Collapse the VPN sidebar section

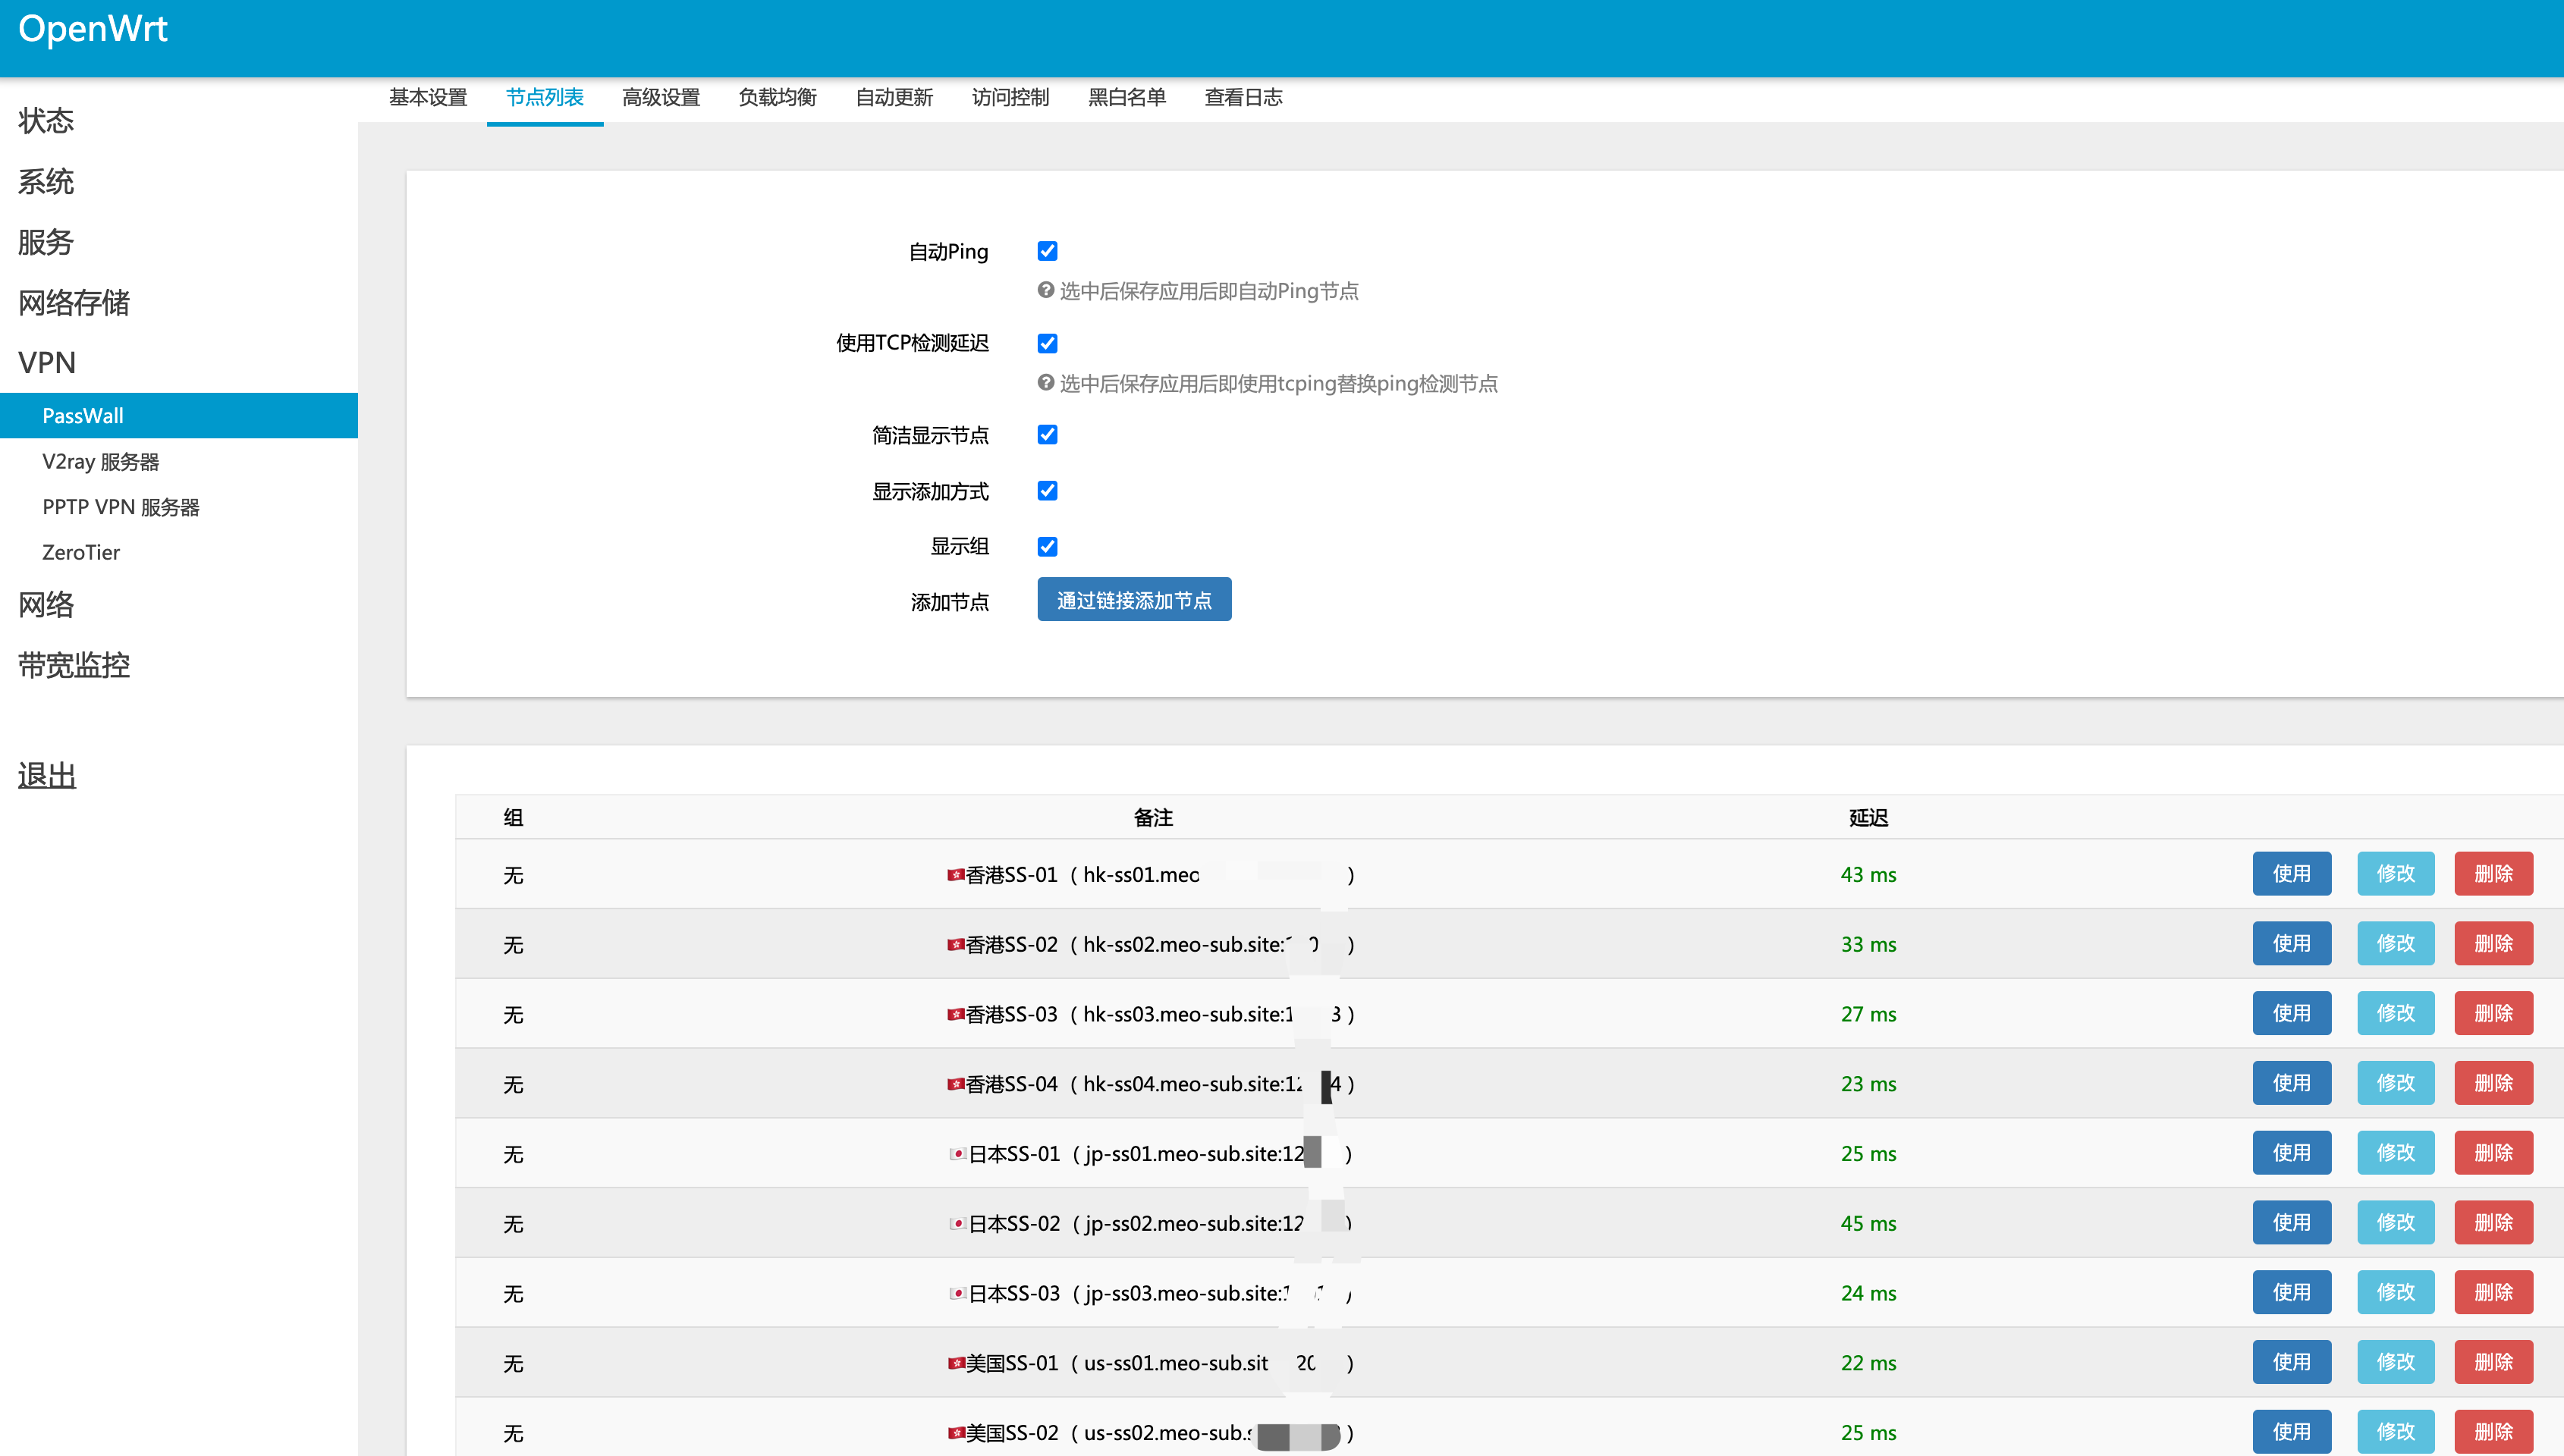pyautogui.click(x=47, y=362)
